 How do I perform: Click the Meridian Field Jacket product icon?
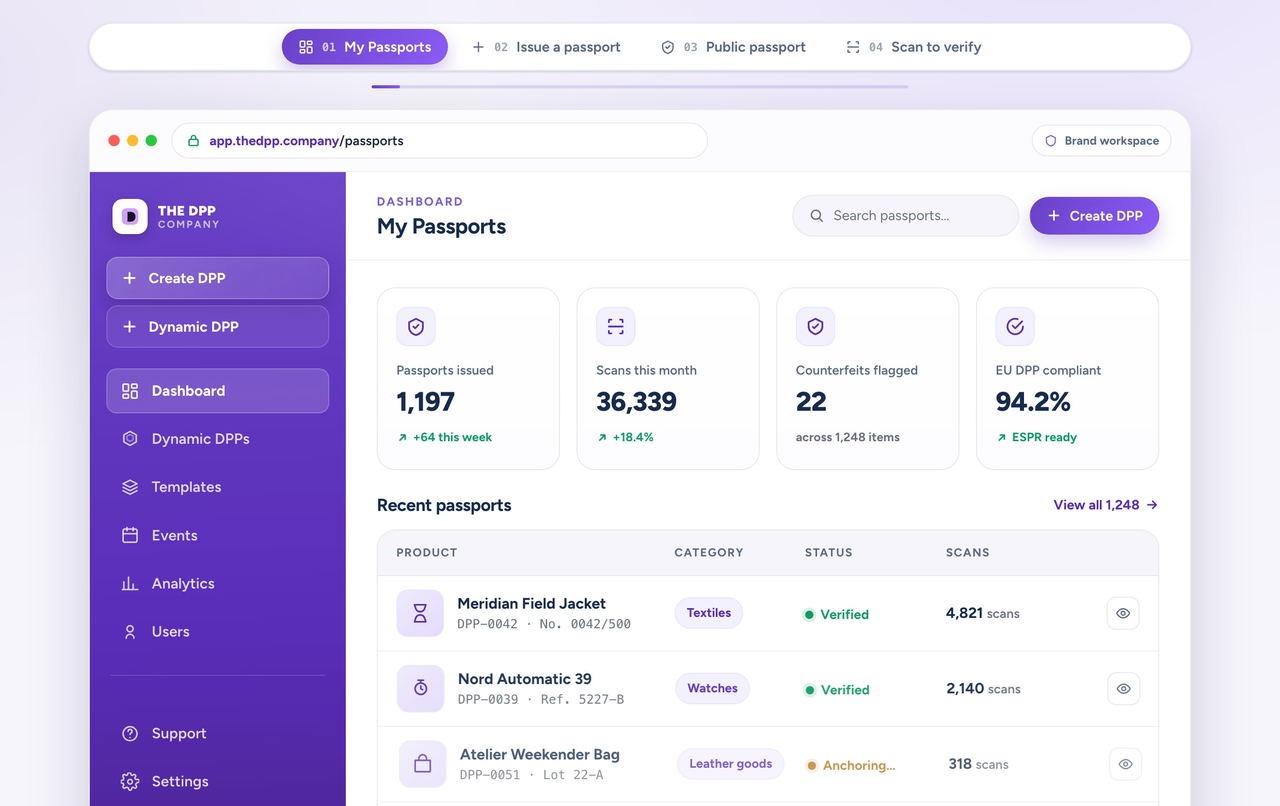(420, 613)
